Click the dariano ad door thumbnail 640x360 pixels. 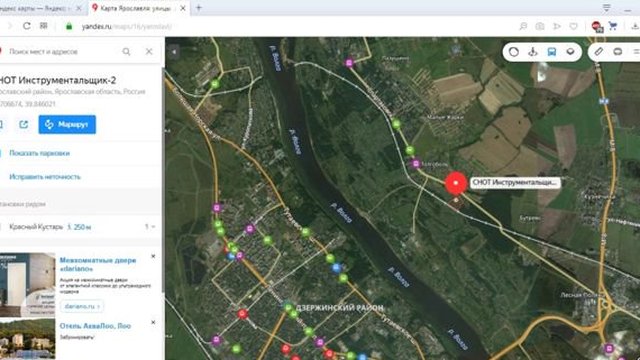(x=27, y=284)
